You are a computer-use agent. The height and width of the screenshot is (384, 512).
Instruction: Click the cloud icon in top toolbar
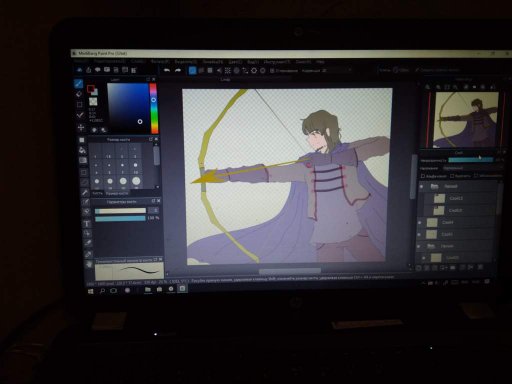click(79, 70)
